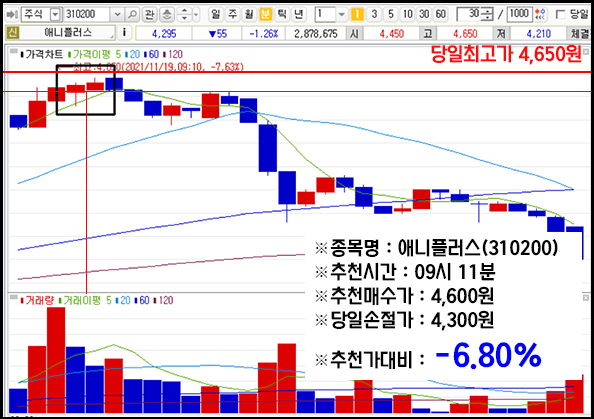
Task: Click the price 120 moving average legend
Action: coord(173,54)
